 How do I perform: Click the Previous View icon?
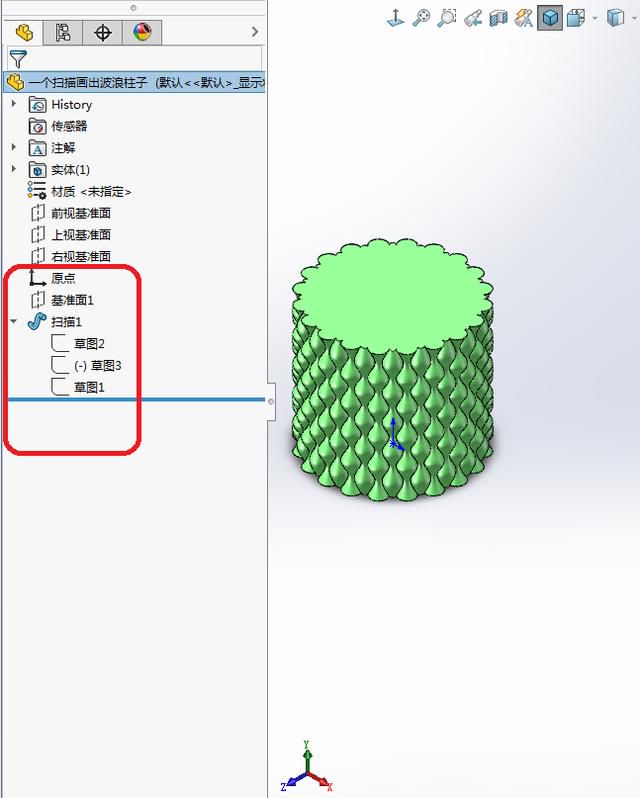[473, 19]
